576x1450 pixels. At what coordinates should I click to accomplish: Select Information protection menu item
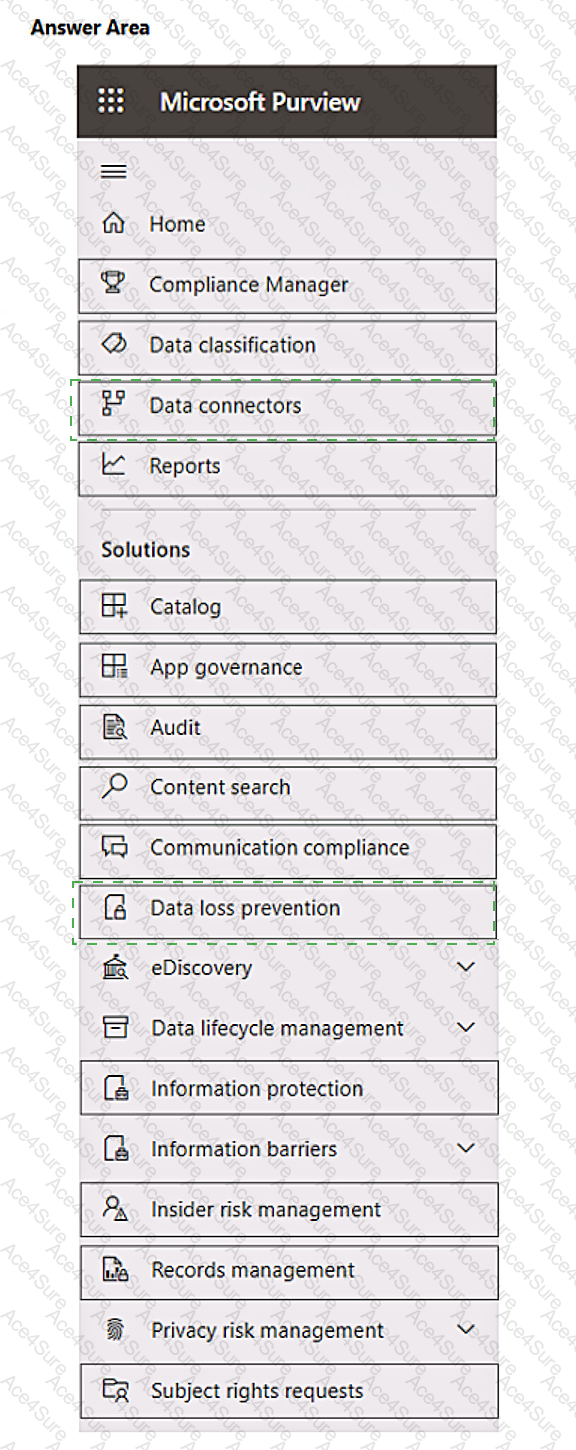point(288,1089)
